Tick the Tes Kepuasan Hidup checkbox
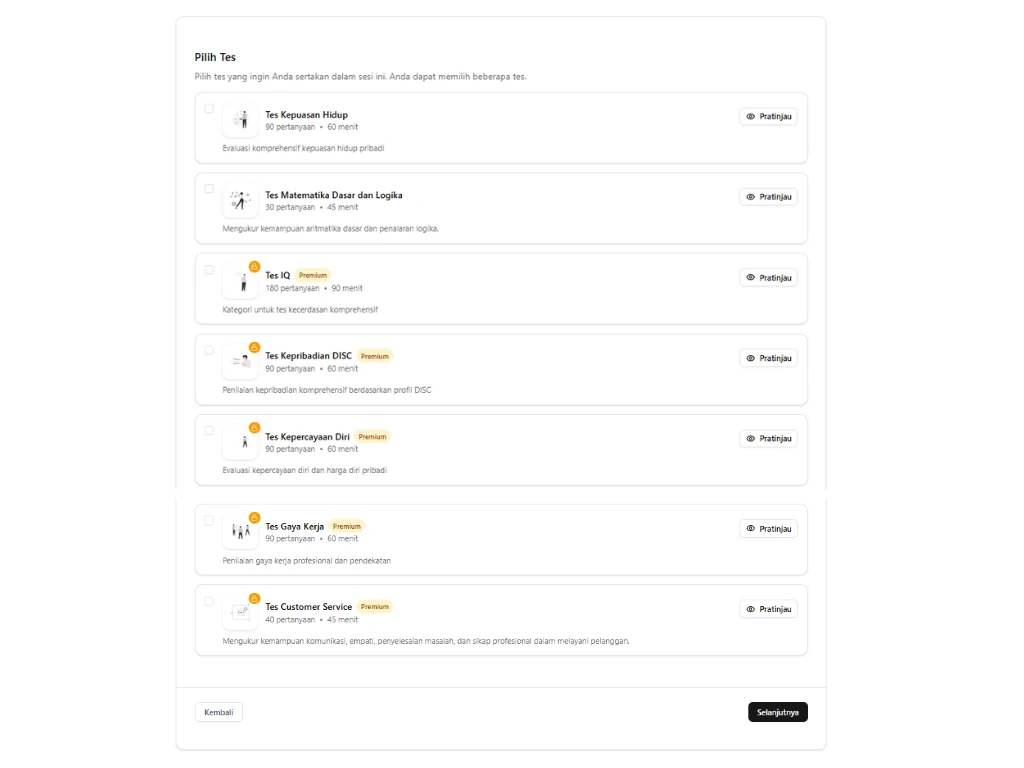1024x768 pixels. (x=209, y=109)
